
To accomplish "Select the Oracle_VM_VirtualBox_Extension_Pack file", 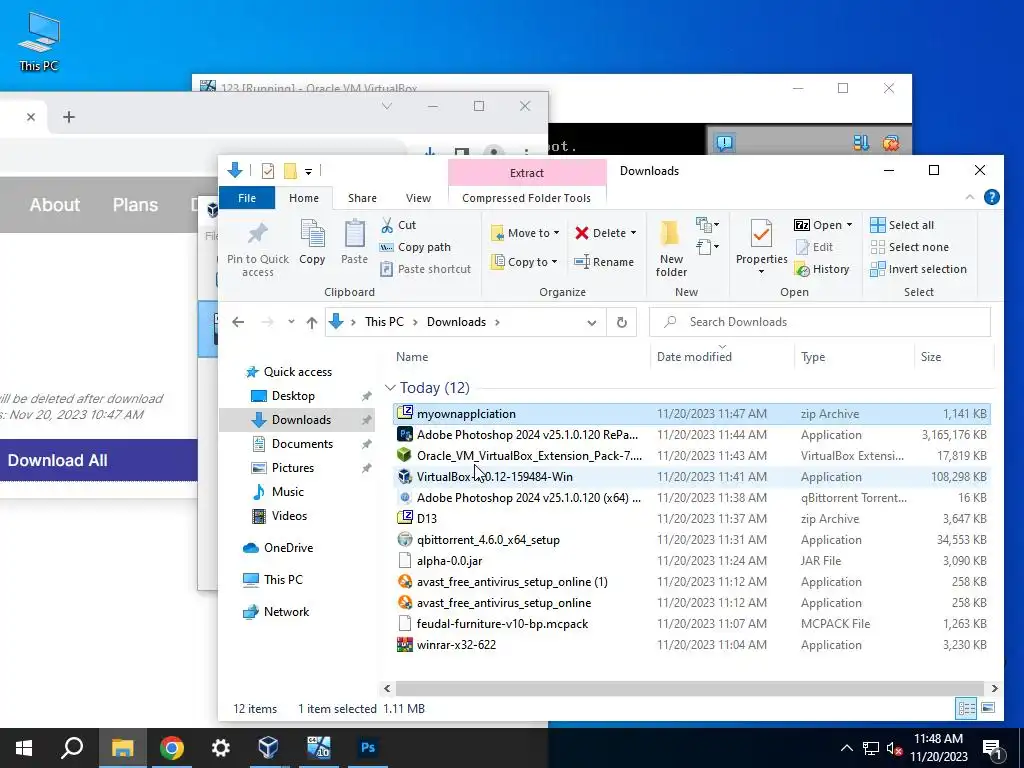I will click(x=692, y=456).
